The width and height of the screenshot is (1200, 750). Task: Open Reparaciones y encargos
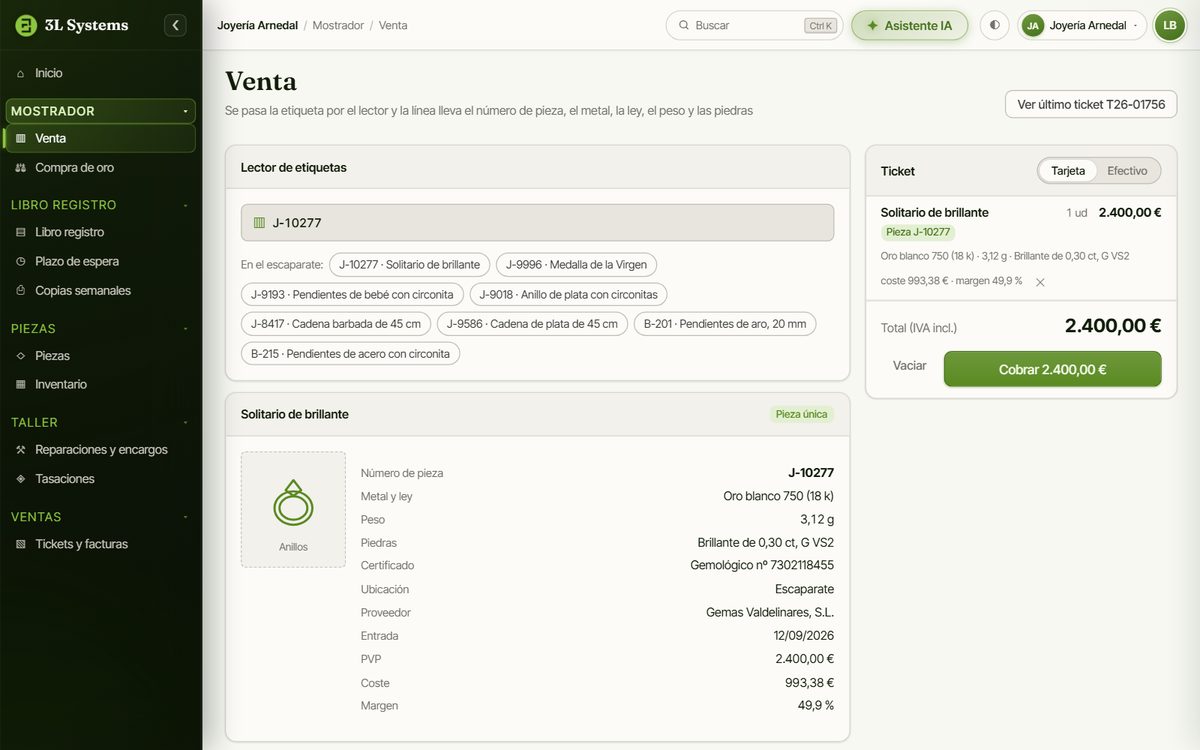coord(101,450)
